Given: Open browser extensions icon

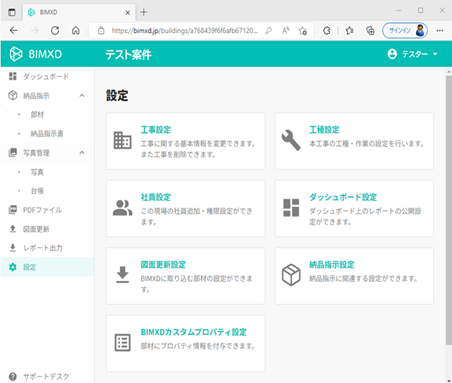Looking at the screenshot, I should (327, 31).
